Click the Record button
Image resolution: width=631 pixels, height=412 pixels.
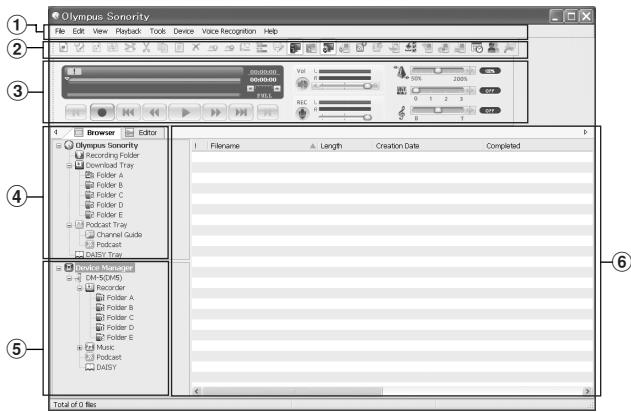pos(102,112)
